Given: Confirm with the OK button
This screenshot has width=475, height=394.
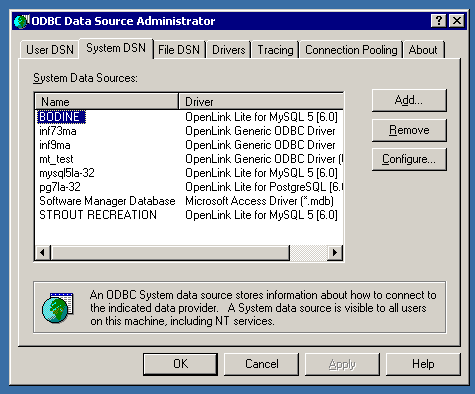Looking at the screenshot, I should coord(180,364).
